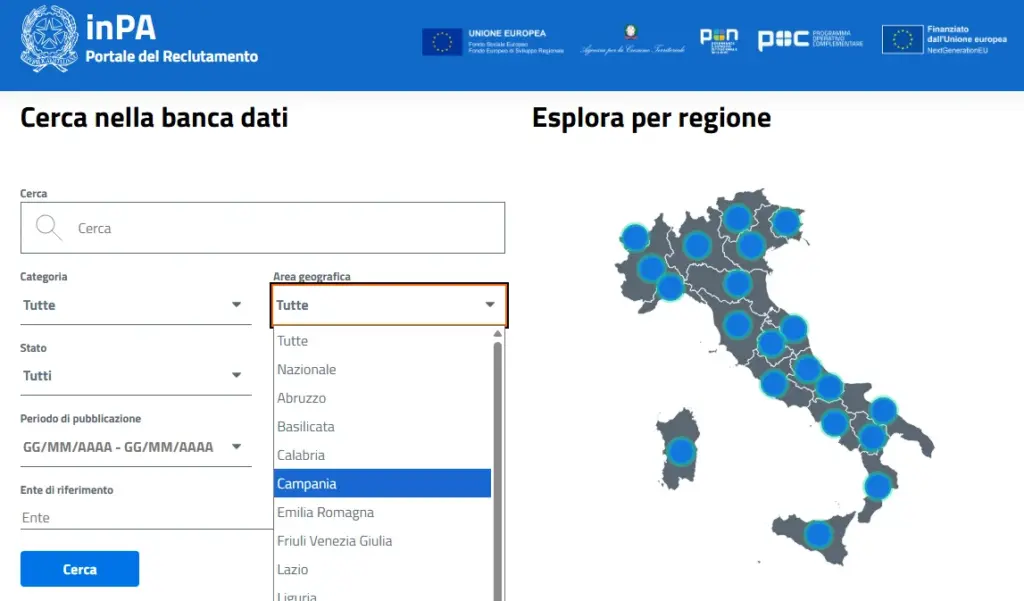The image size is (1024, 601).
Task: Select Basilicata in the area list
Action: coord(382,427)
